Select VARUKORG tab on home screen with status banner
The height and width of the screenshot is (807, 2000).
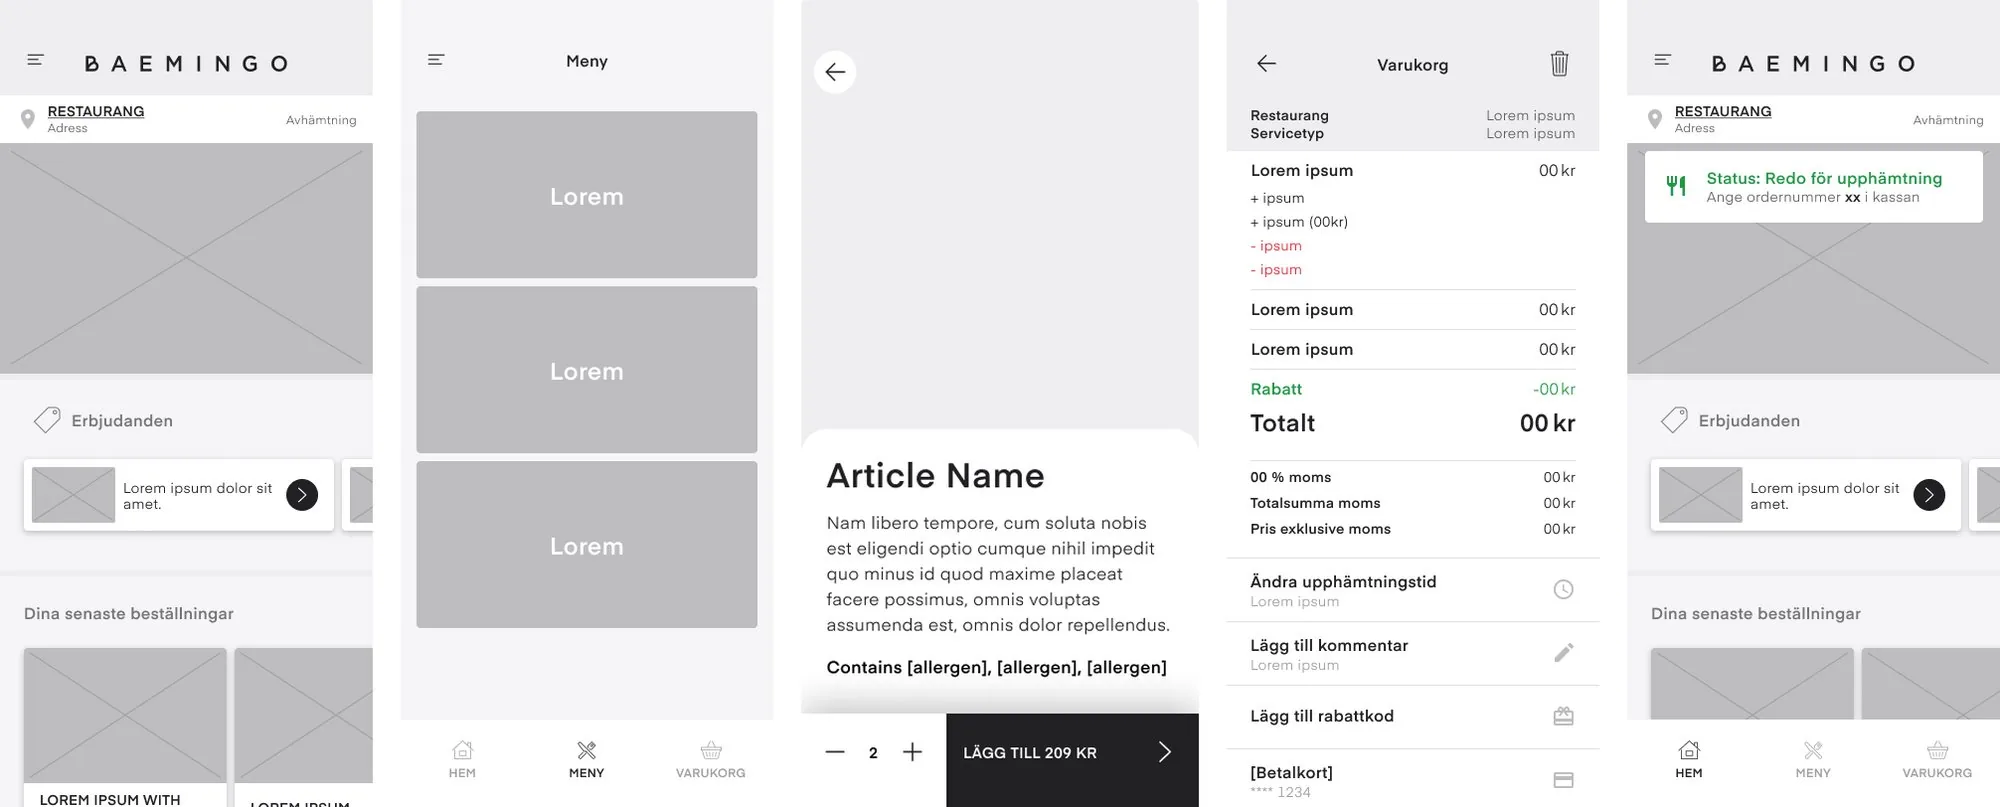tap(1937, 759)
